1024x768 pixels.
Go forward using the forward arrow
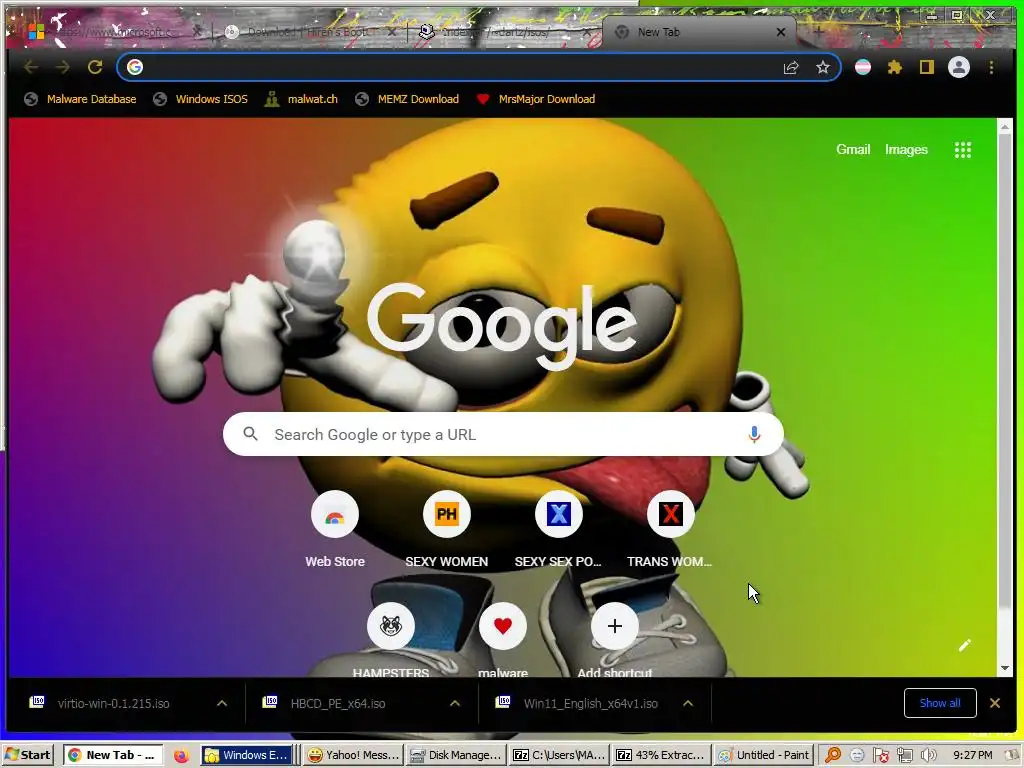pos(63,67)
